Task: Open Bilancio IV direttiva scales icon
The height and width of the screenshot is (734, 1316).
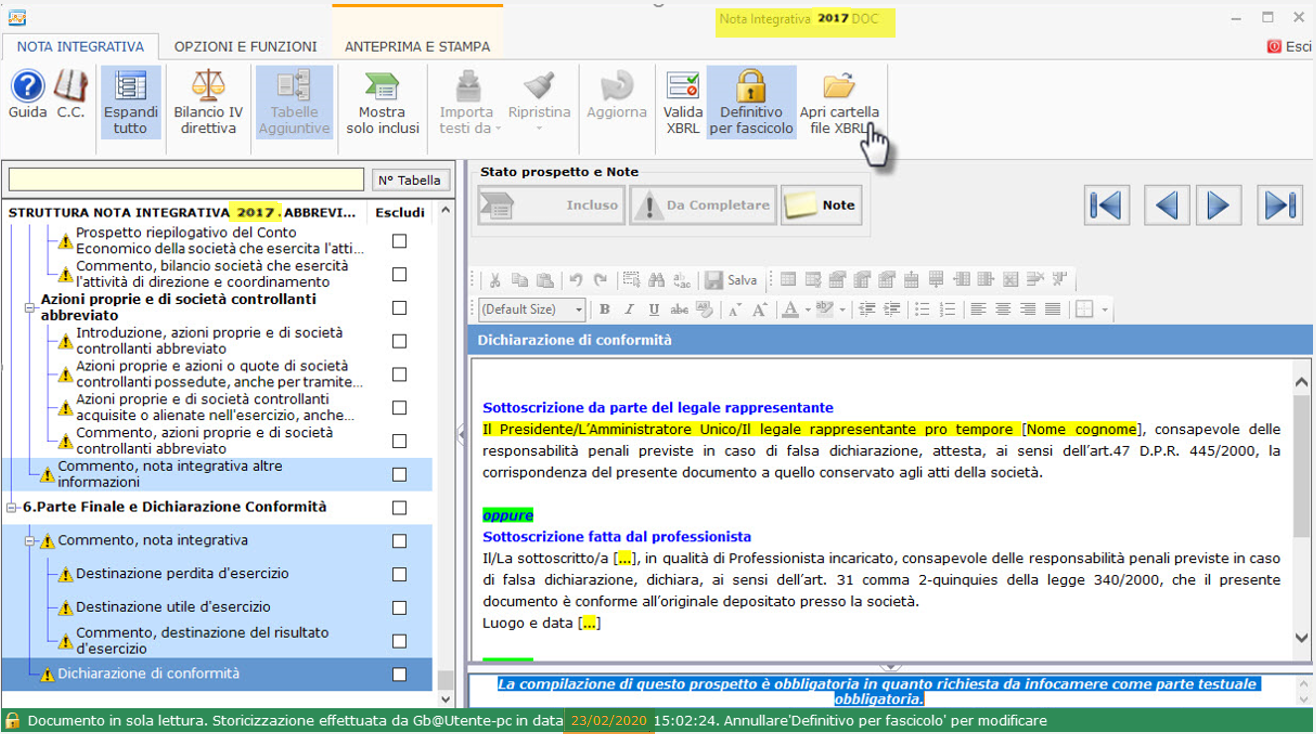Action: click(x=208, y=102)
